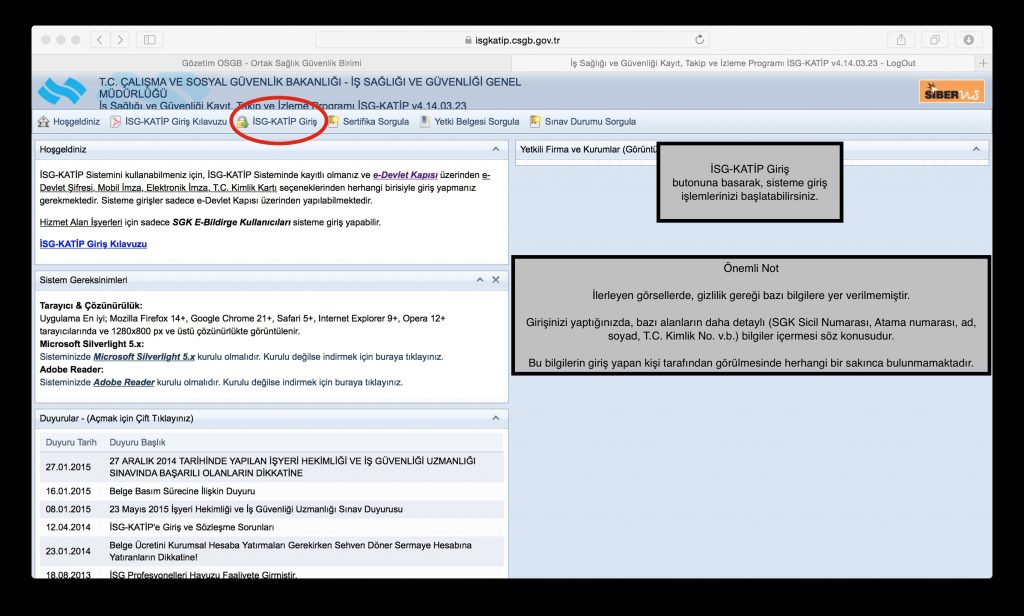Toggle the Safari sidebar button
The height and width of the screenshot is (616, 1024).
[x=150, y=40]
